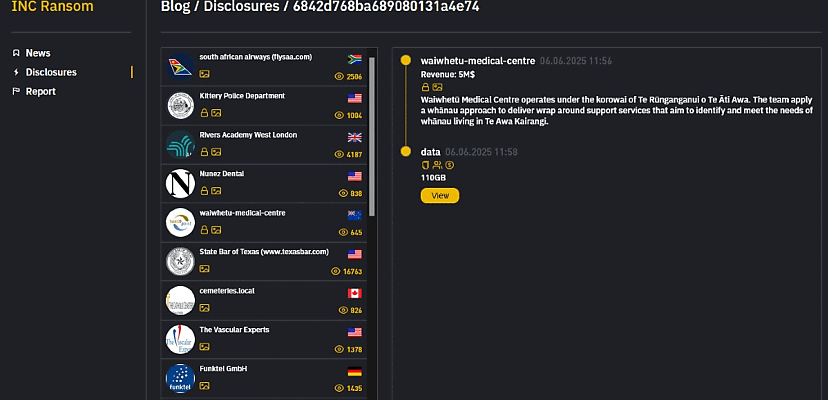The image size is (828, 400).
Task: Click image icon on south african airways row
Action: 204,74
